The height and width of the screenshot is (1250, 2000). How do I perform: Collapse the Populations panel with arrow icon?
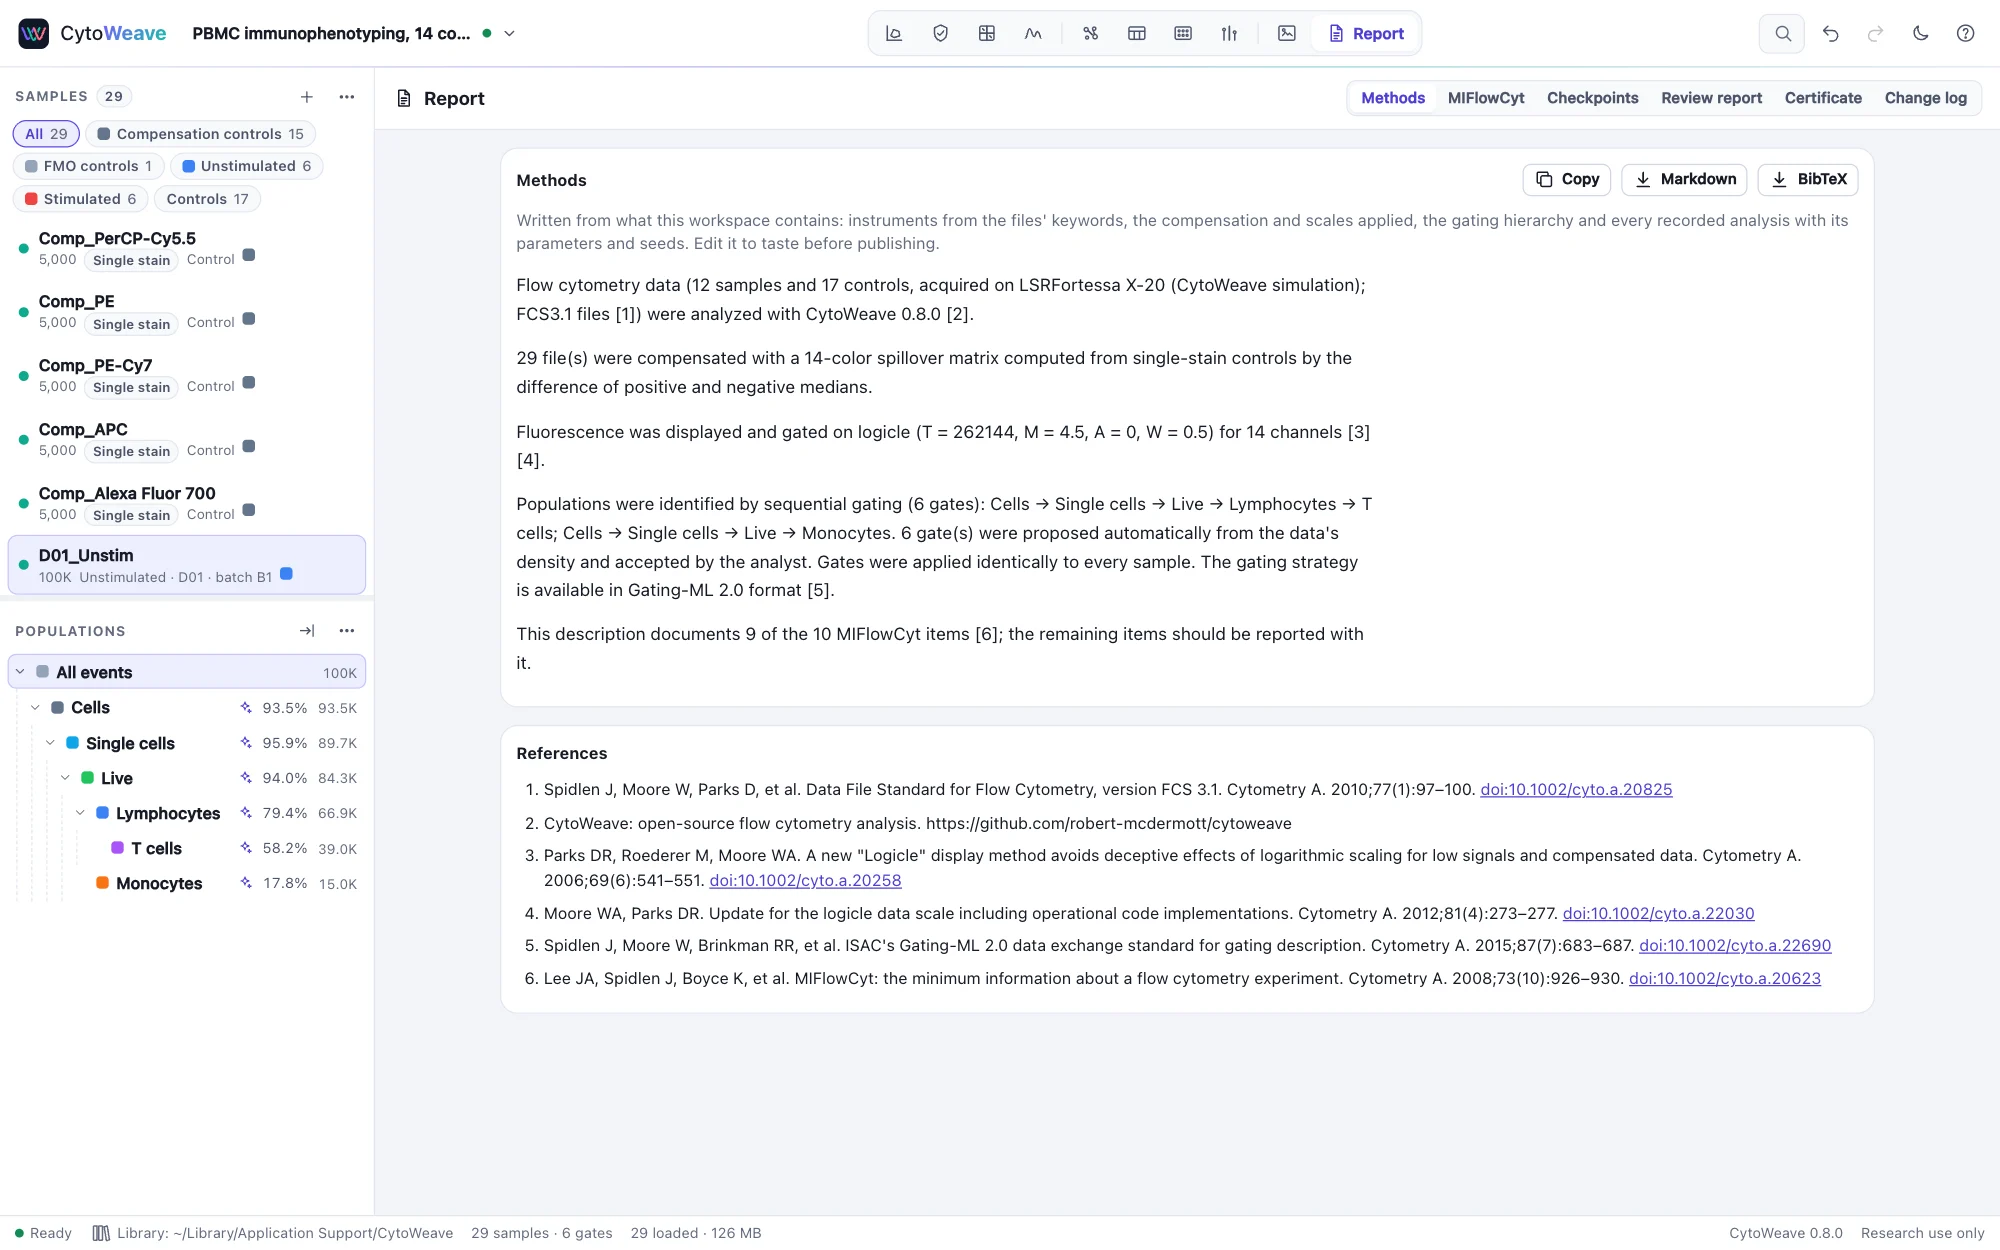307,631
